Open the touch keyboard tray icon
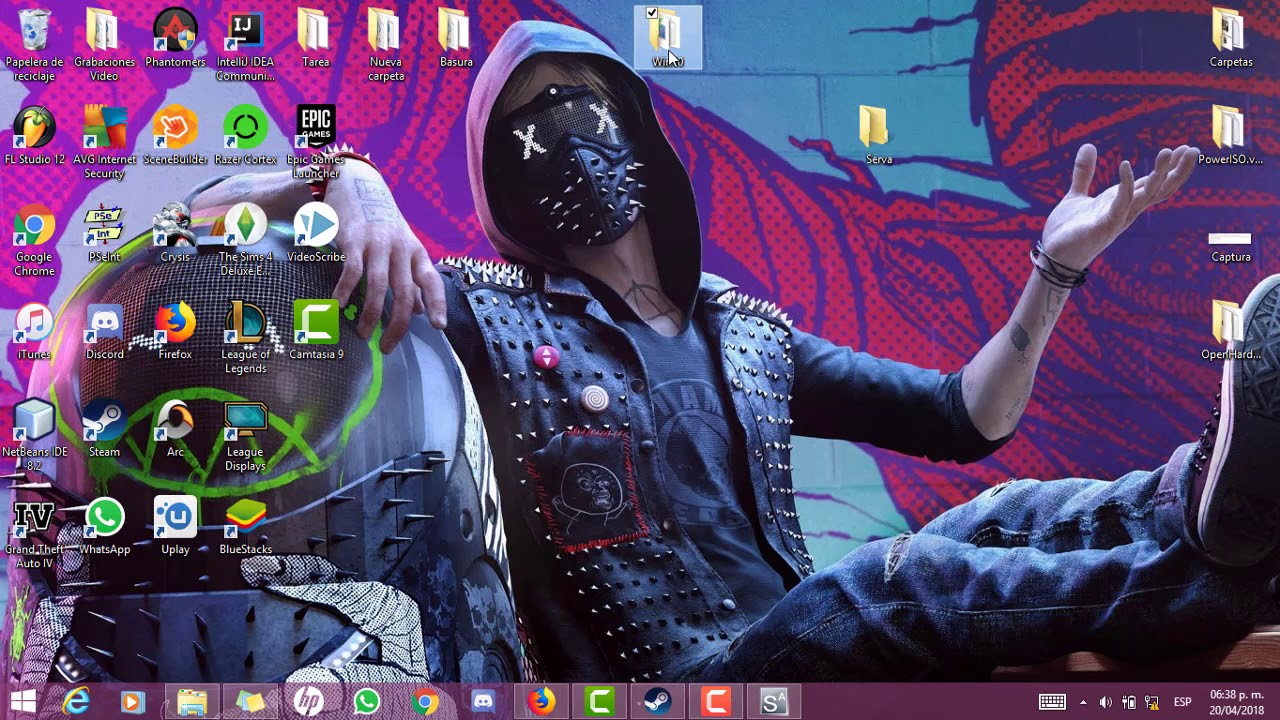The width and height of the screenshot is (1280, 720). tap(1052, 702)
